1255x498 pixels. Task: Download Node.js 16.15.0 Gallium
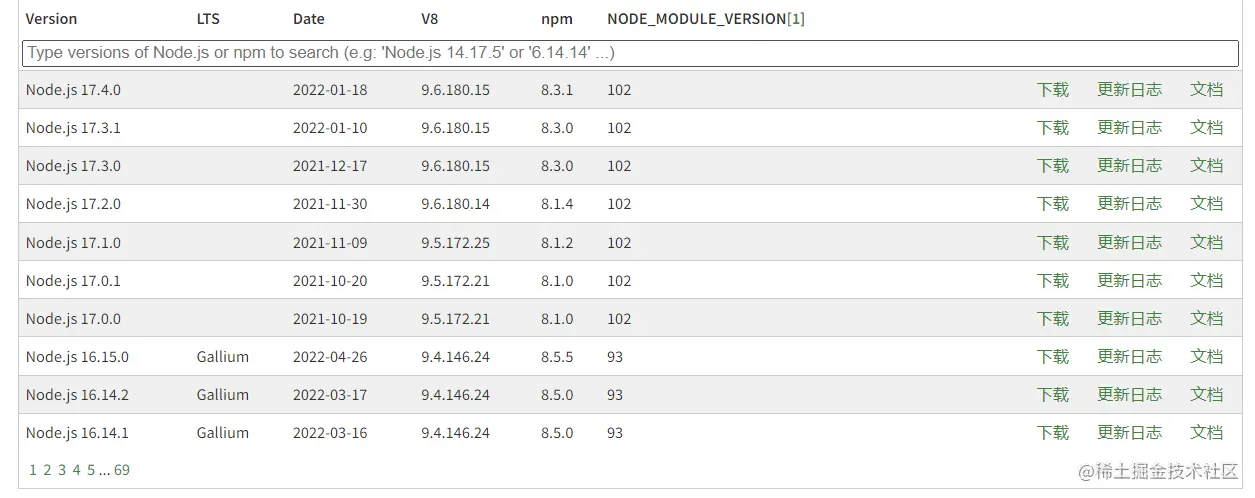(1053, 357)
